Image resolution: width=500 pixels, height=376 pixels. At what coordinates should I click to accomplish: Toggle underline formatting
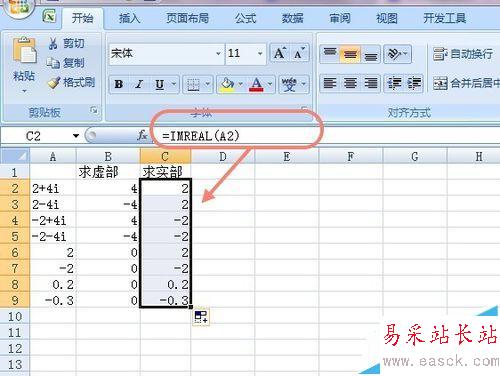pos(159,84)
